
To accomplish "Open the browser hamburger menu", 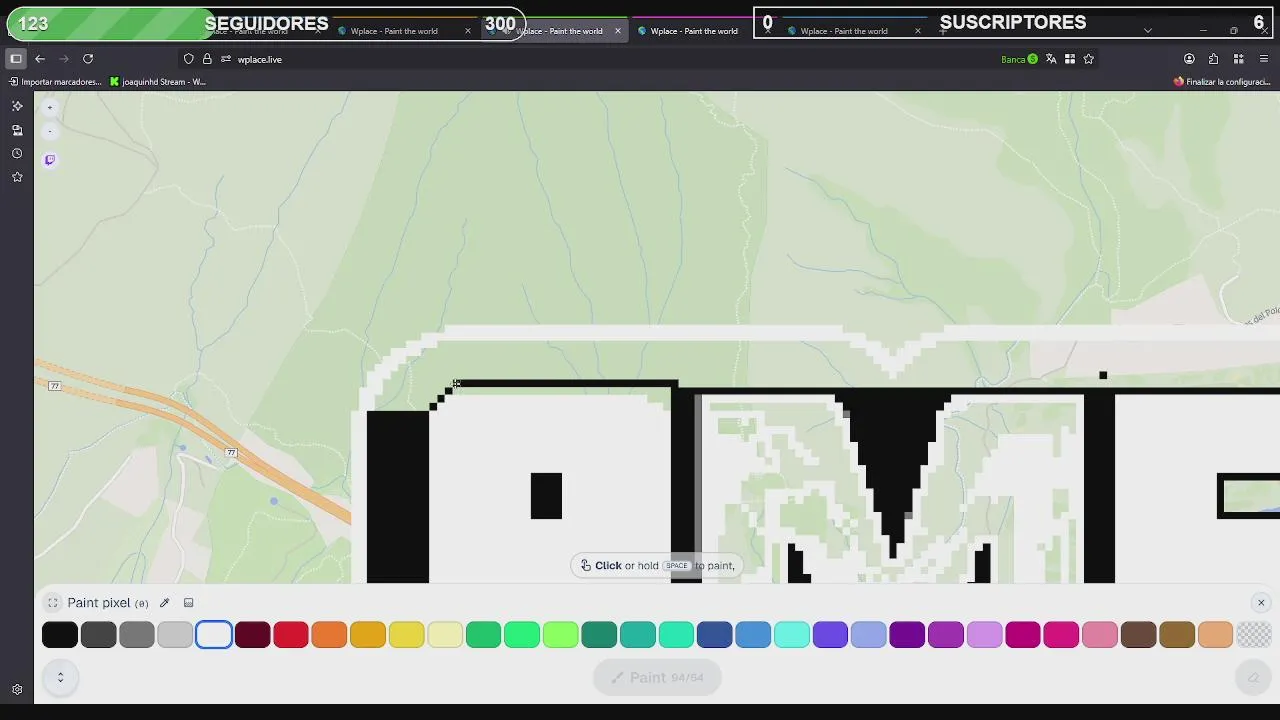I will [1264, 59].
